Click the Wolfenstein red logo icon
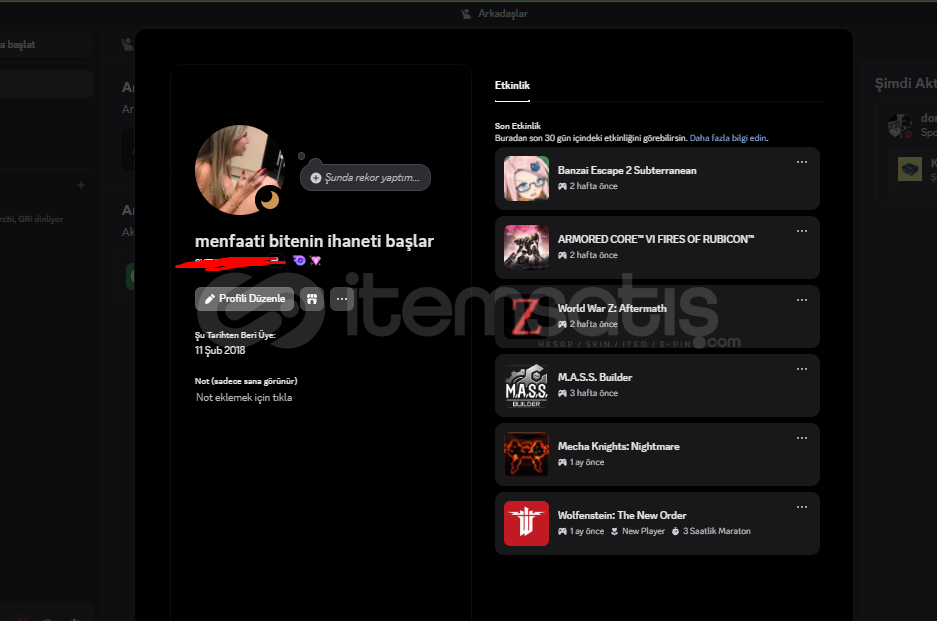Image resolution: width=937 pixels, height=621 pixels. pyautogui.click(x=526, y=524)
